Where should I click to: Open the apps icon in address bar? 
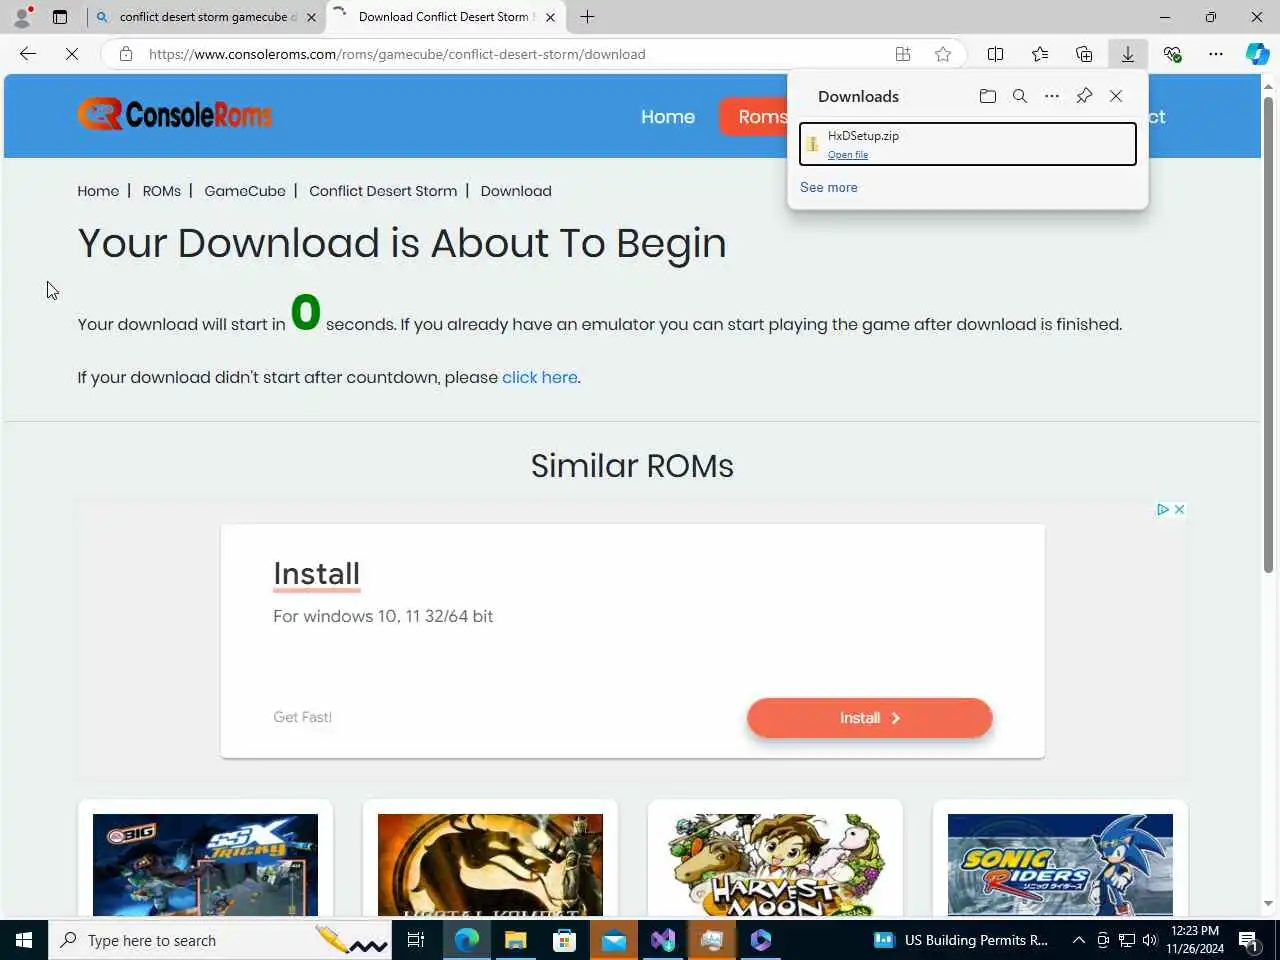point(903,54)
